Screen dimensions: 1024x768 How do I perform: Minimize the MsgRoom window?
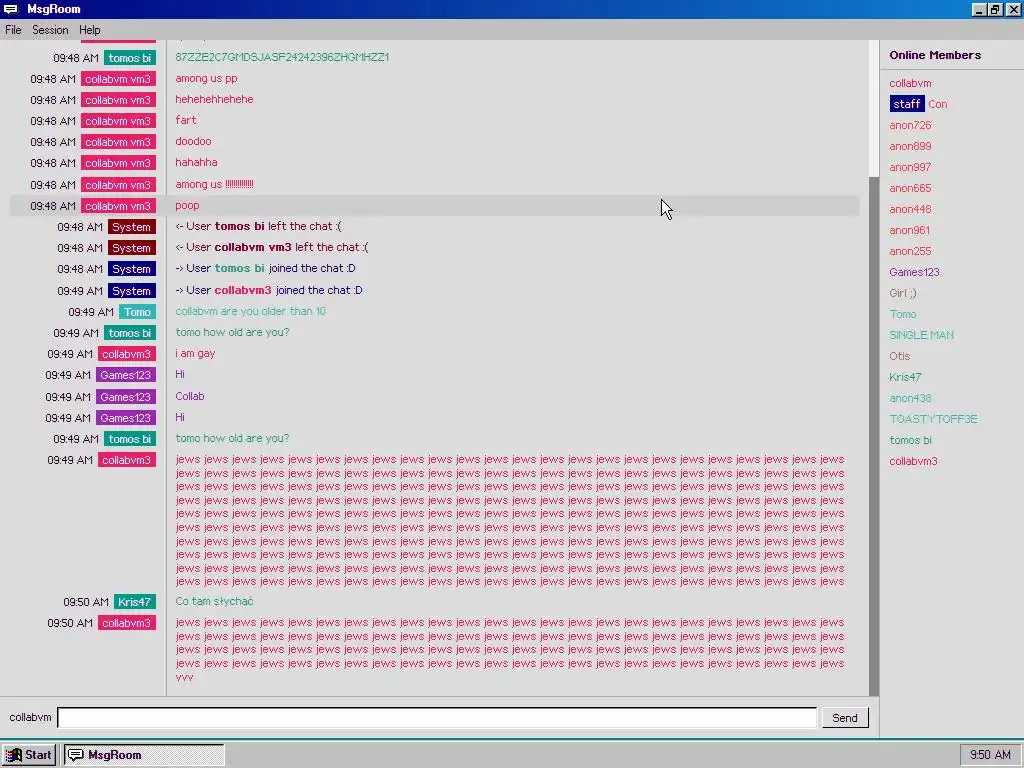(x=979, y=9)
